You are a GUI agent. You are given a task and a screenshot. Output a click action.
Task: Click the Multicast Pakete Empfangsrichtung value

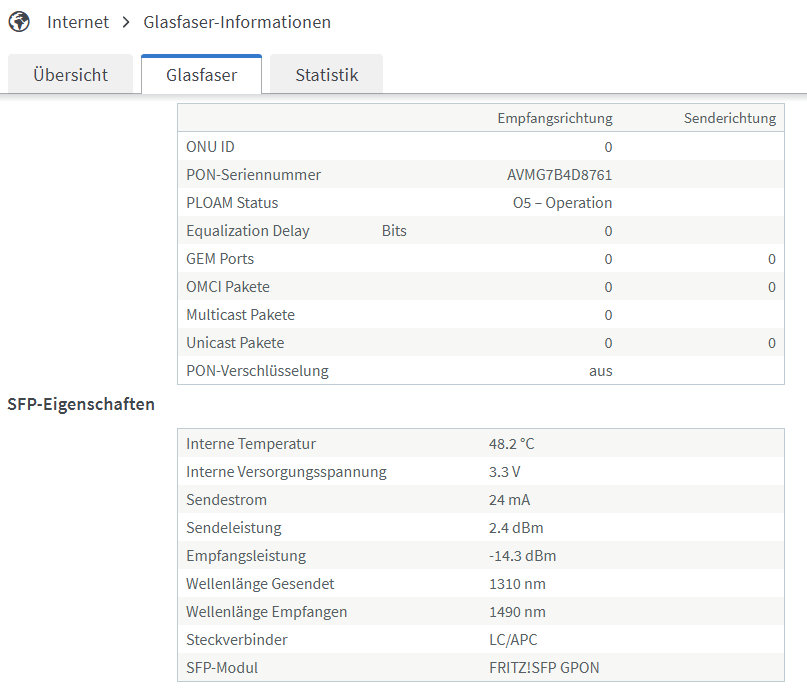(608, 315)
